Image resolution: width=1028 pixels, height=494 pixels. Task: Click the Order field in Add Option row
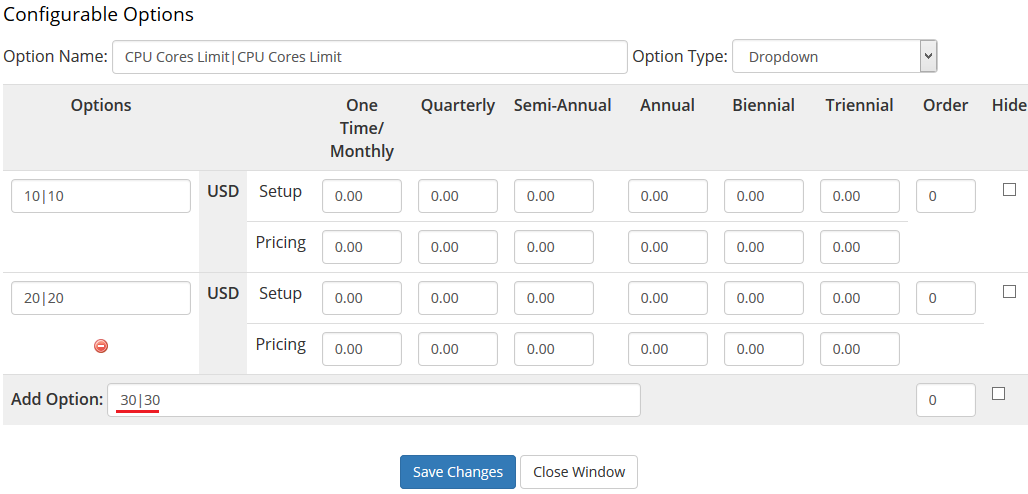945,400
